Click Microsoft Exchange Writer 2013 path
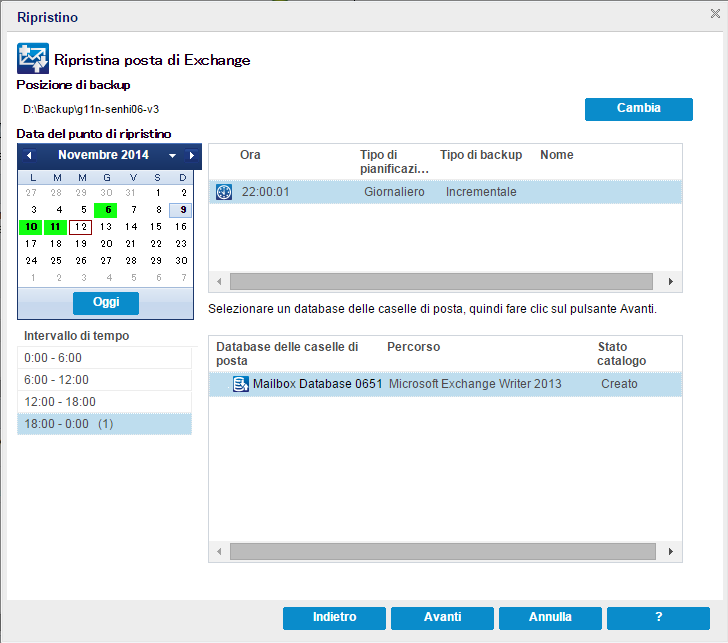Screen dimensions: 728x643 (x=475, y=384)
